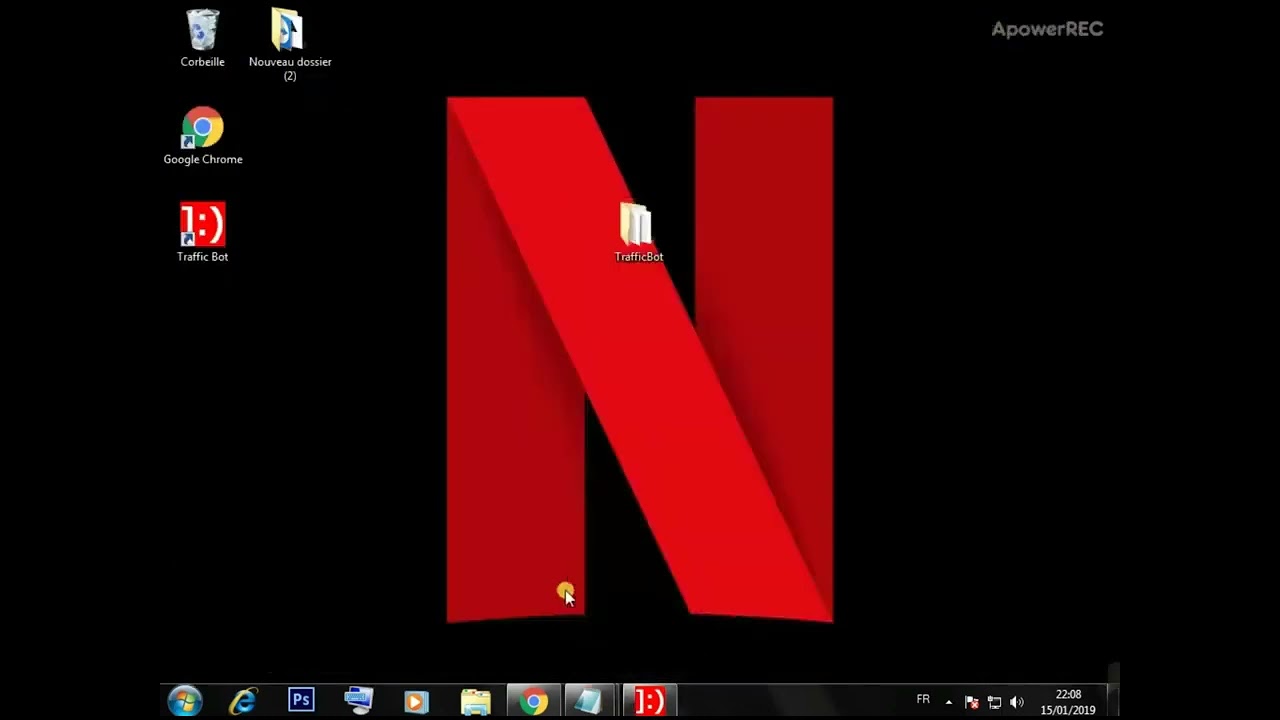The width and height of the screenshot is (1280, 720).
Task: Click the Show desktop button
Action: pos(1113,701)
